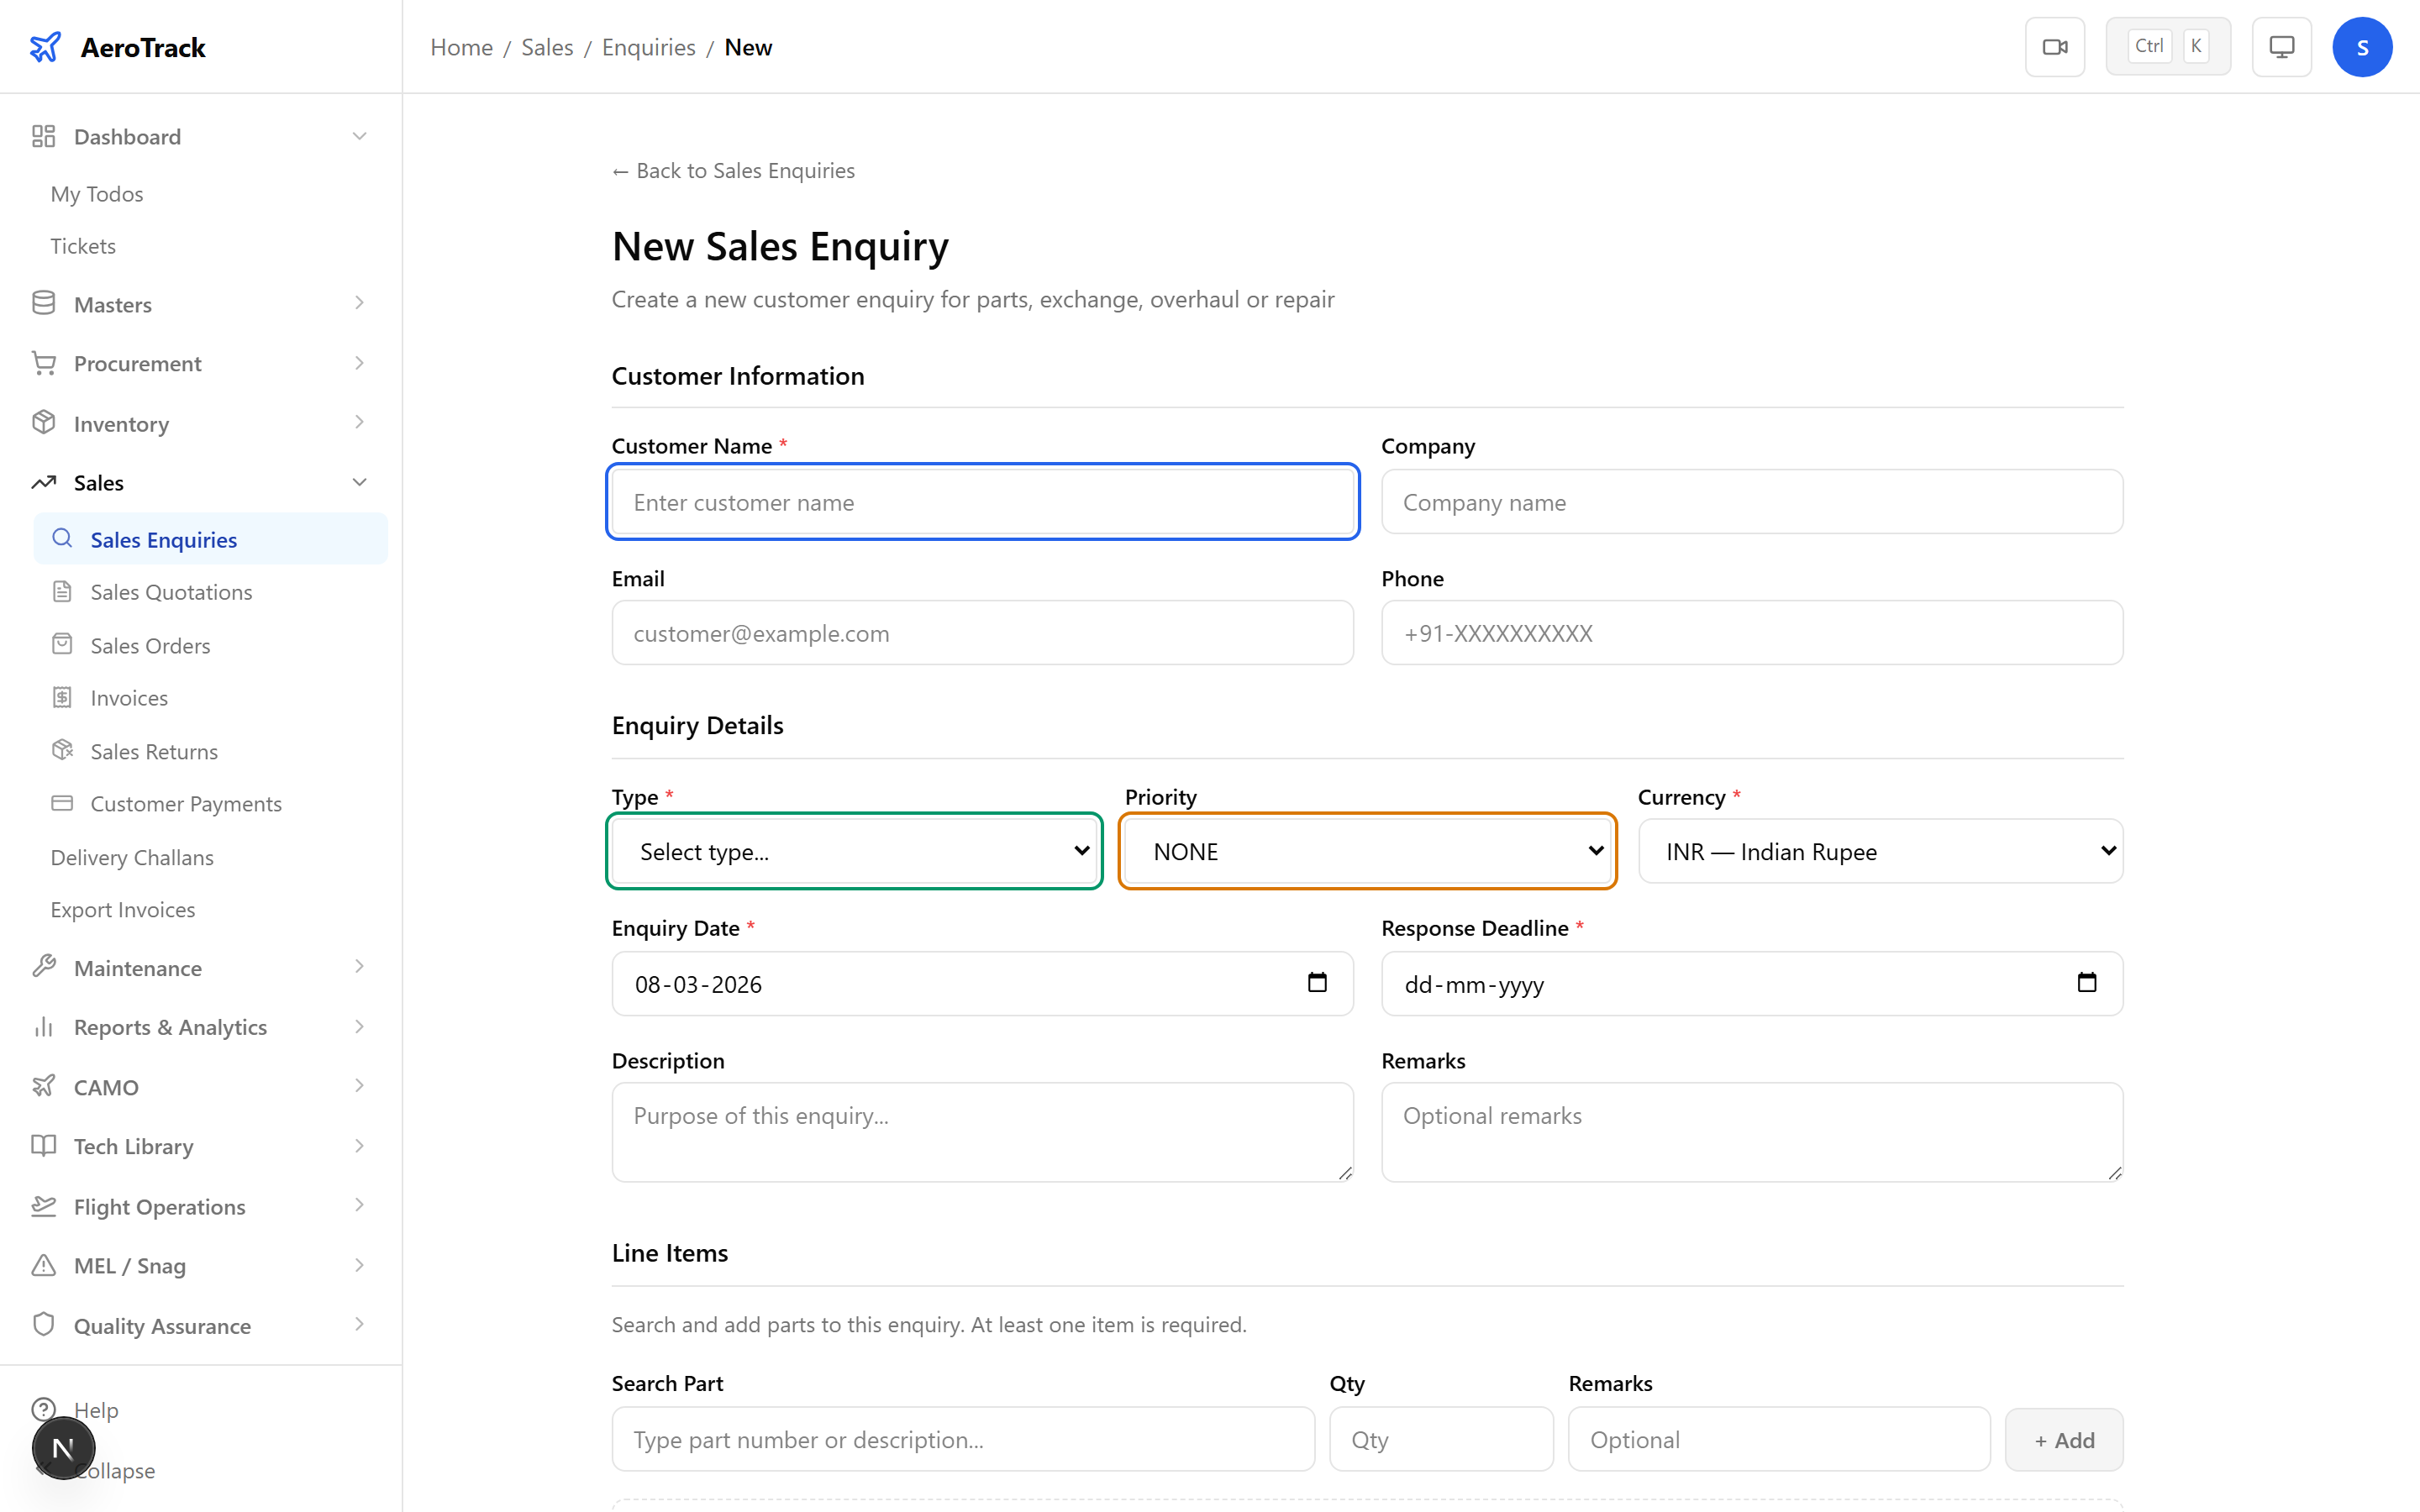
Task: Open the display/monitor icon near the avatar
Action: (2281, 46)
